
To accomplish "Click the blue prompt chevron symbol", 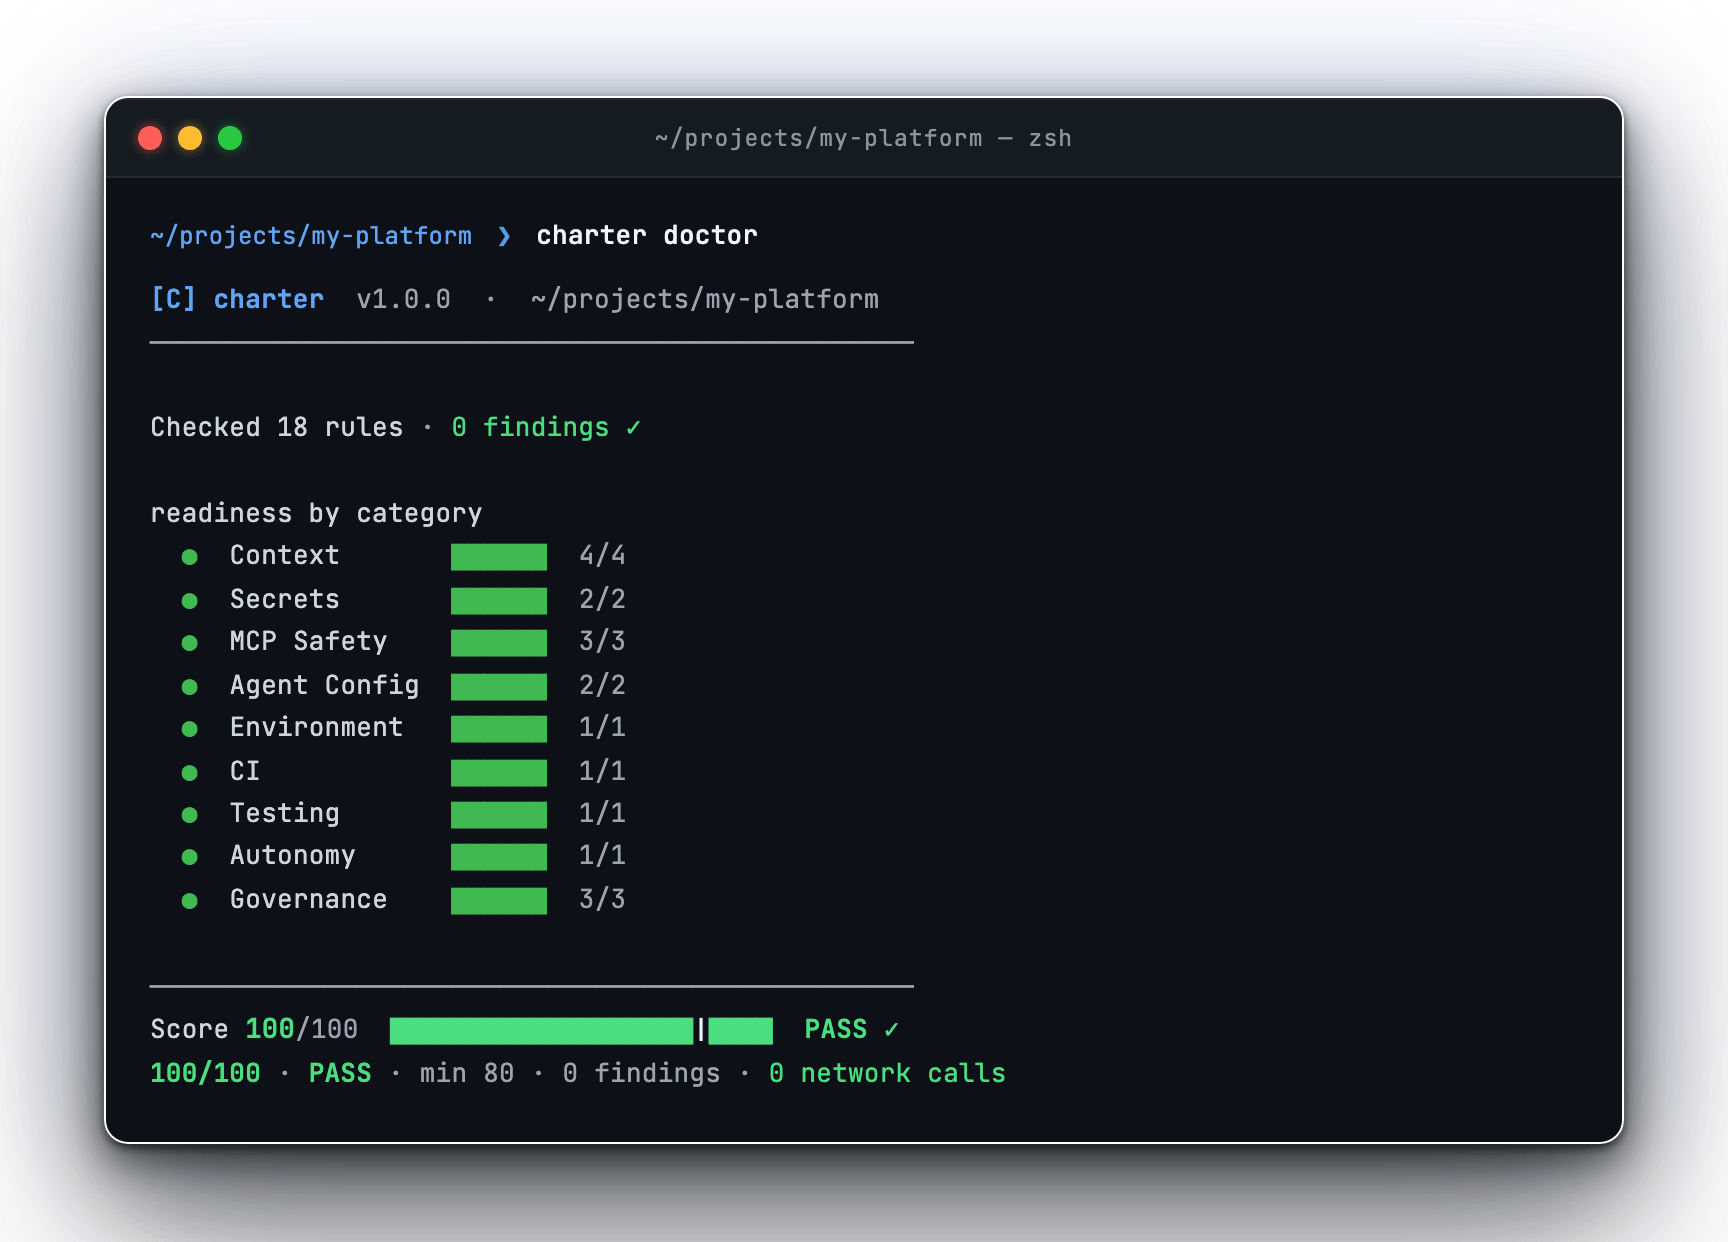I will (504, 236).
